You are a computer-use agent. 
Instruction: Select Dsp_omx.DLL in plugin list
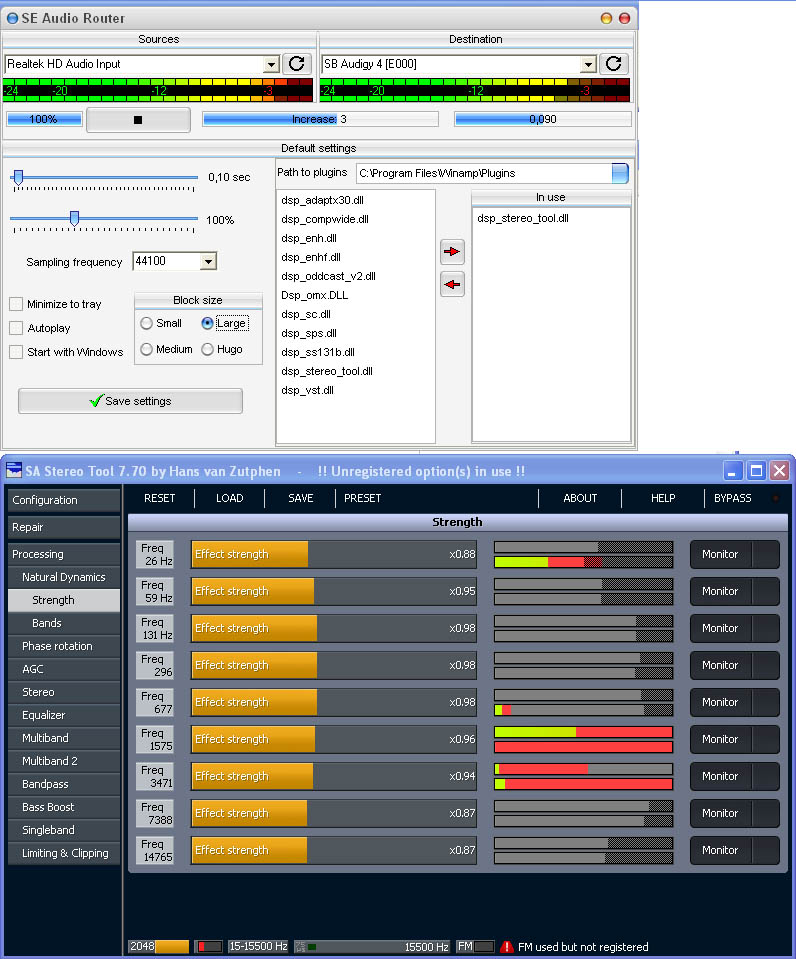click(314, 295)
